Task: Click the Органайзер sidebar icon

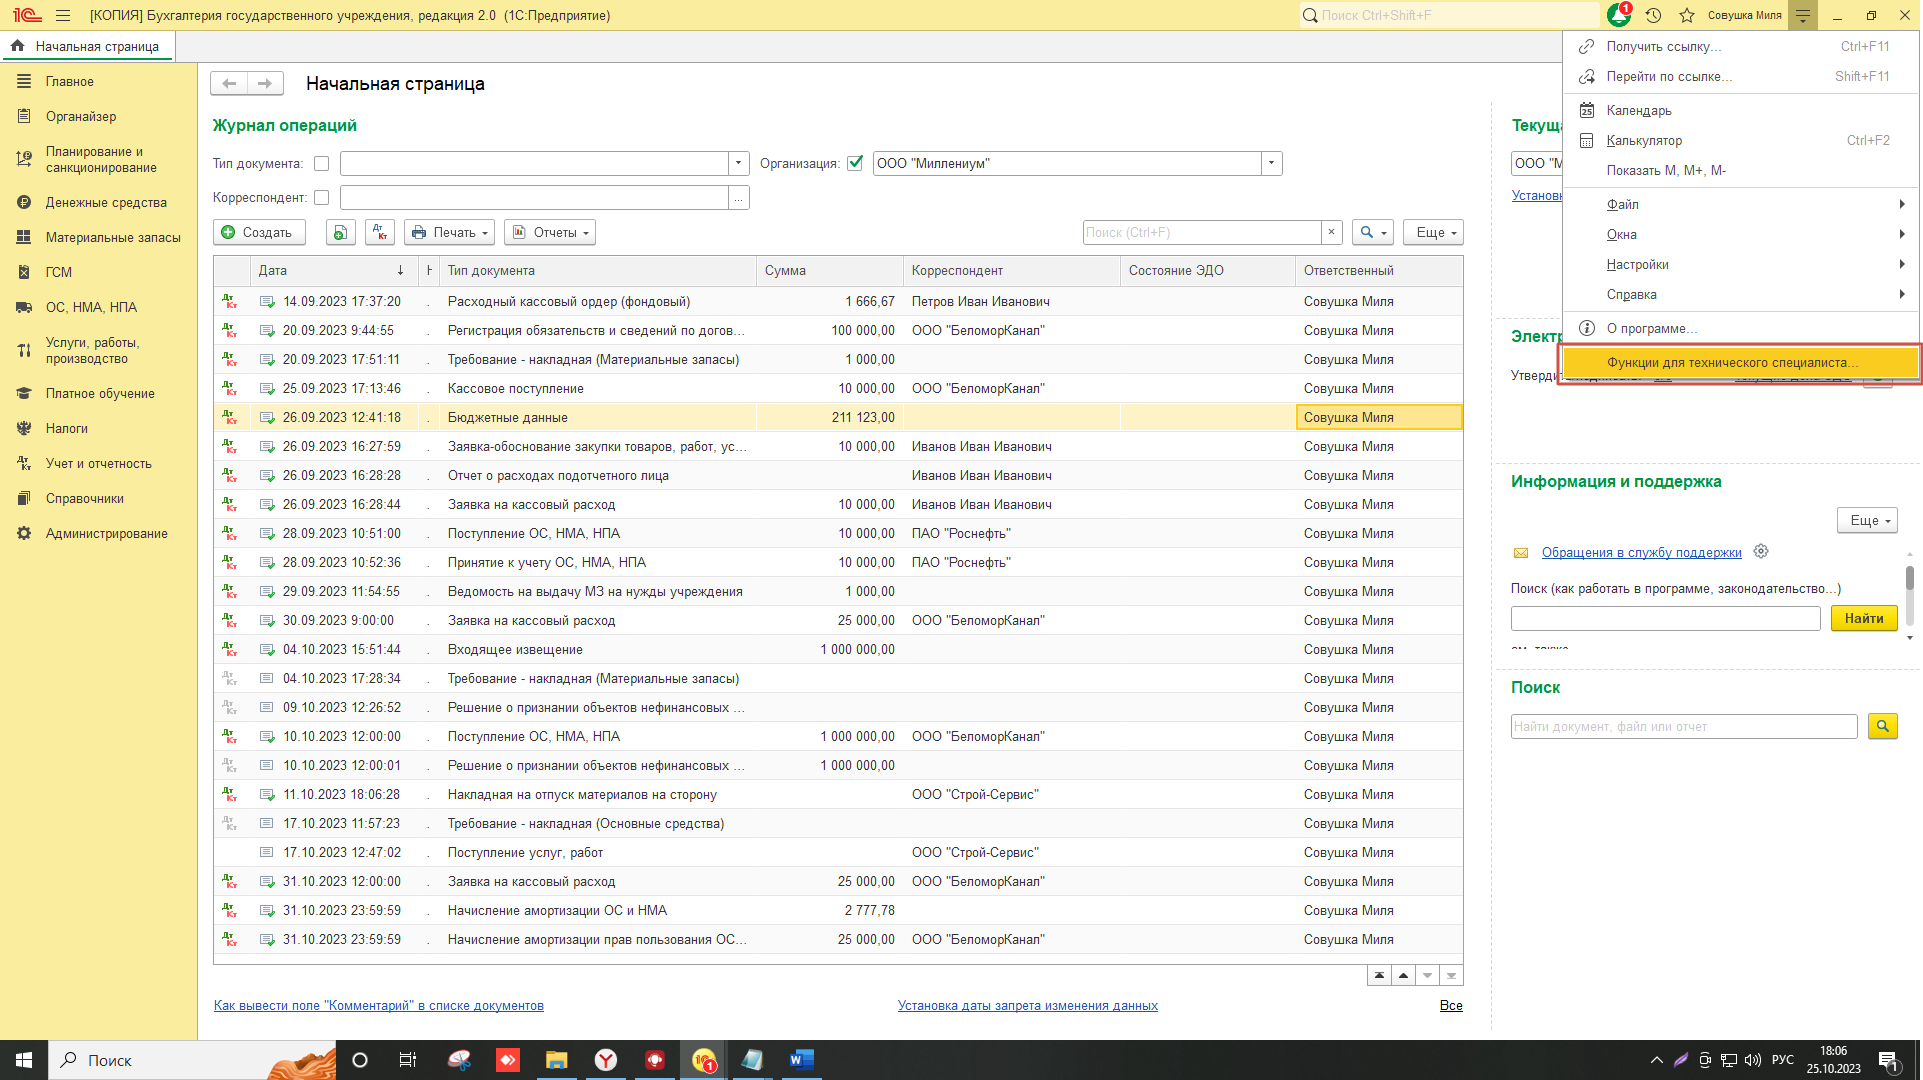Action: click(x=24, y=117)
